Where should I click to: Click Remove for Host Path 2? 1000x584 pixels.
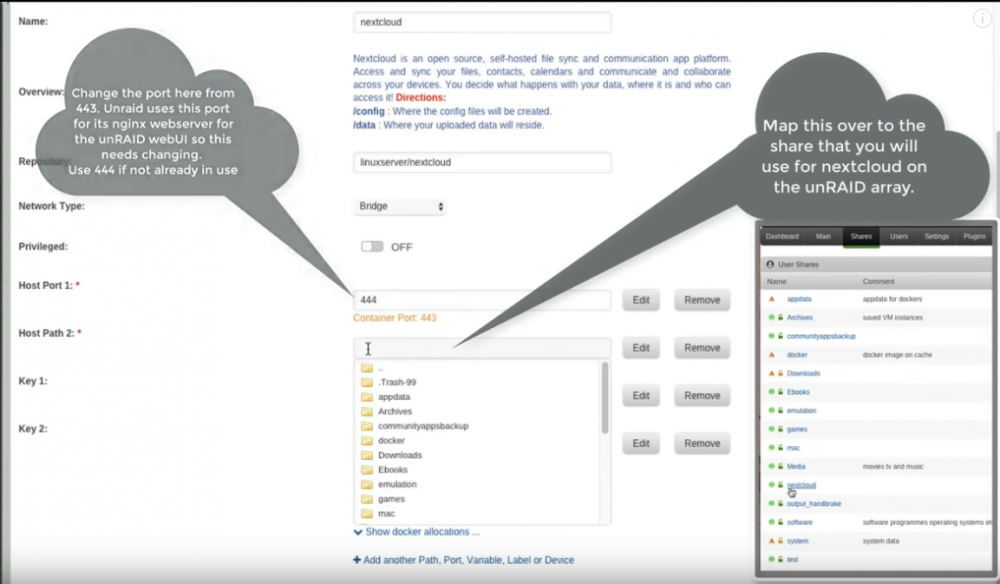click(x=702, y=347)
